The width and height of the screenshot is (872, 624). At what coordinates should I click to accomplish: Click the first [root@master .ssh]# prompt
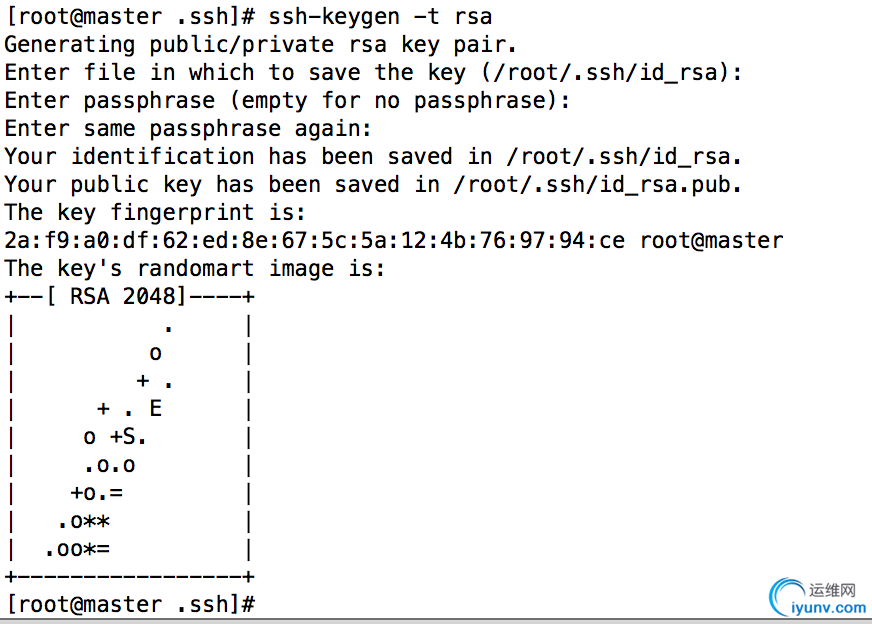[x=130, y=17]
